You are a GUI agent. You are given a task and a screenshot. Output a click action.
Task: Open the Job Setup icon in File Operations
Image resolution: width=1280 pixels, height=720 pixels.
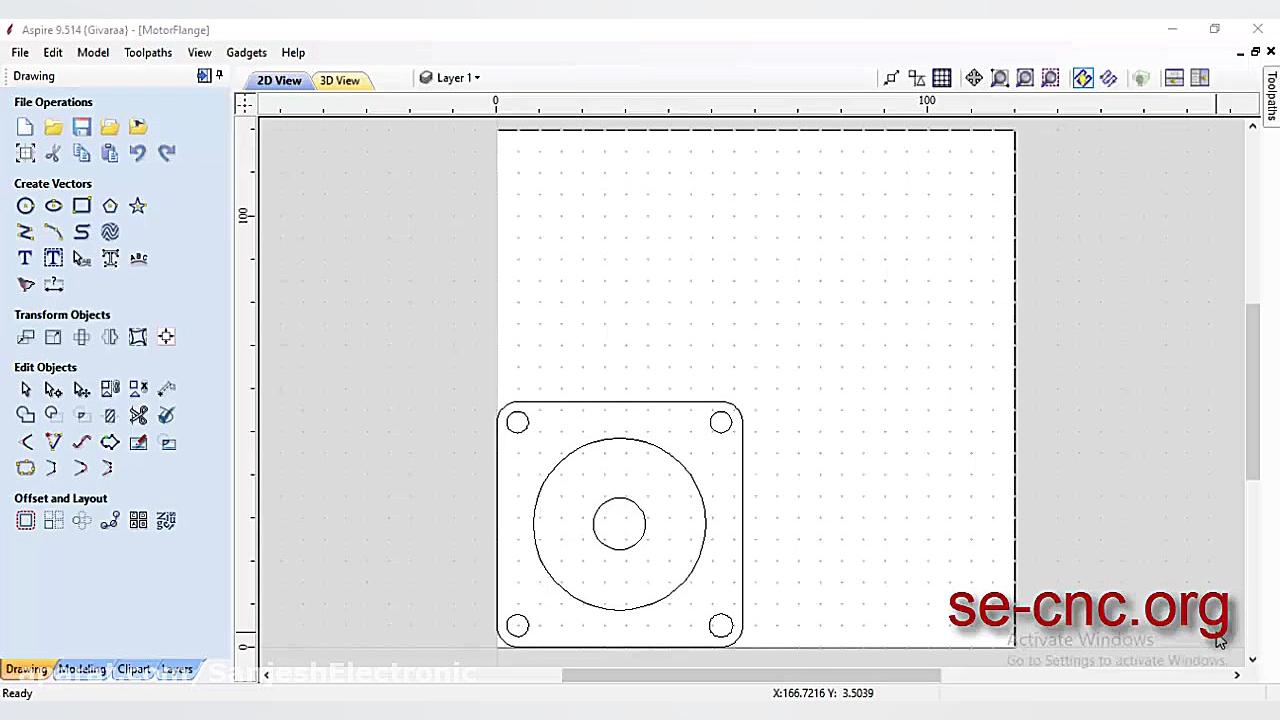point(25,153)
